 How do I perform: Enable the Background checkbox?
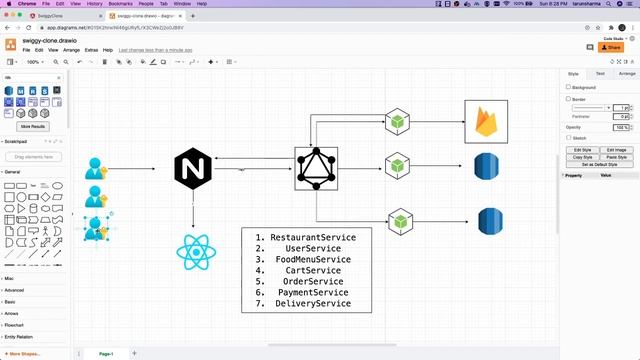(x=568, y=87)
